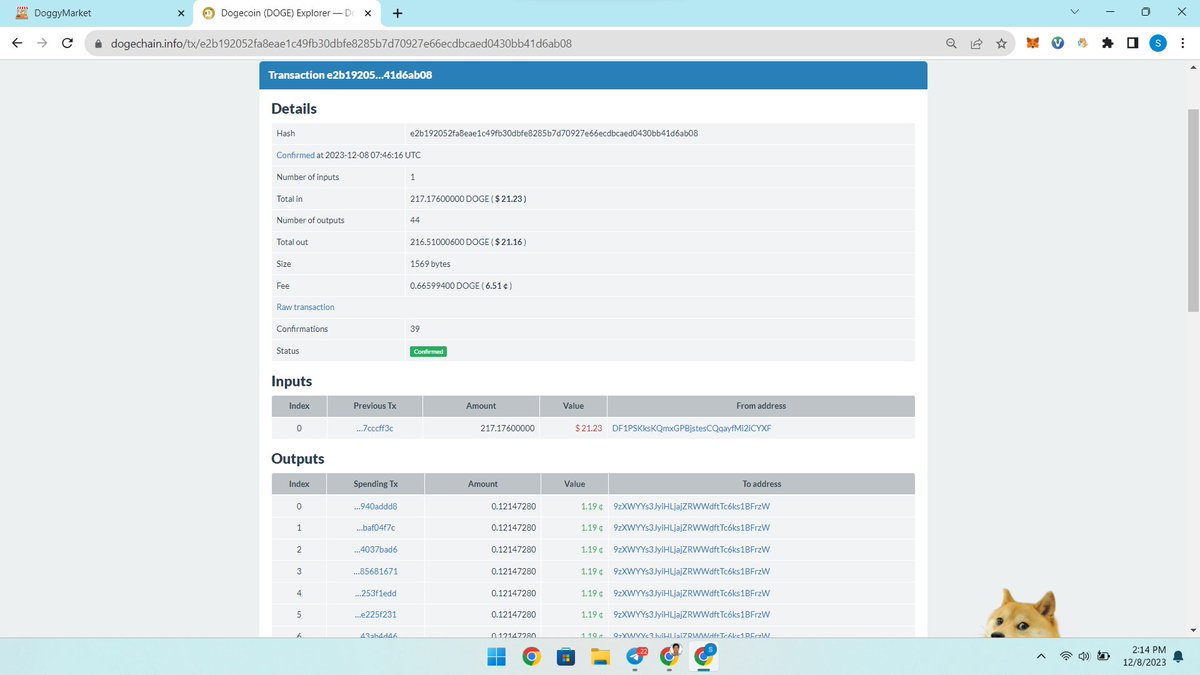This screenshot has width=1200, height=675.
Task: Share this page using the share icon
Action: pyautogui.click(x=976, y=44)
